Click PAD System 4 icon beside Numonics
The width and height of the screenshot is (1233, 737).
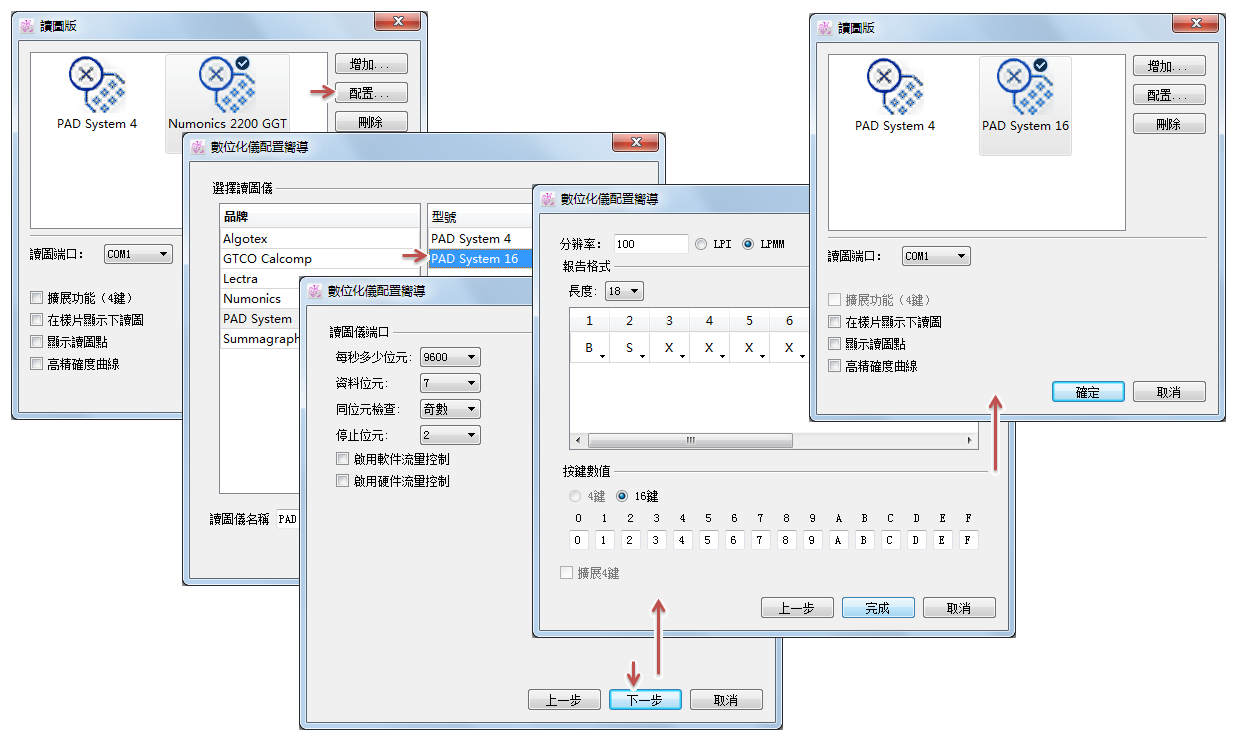(97, 91)
